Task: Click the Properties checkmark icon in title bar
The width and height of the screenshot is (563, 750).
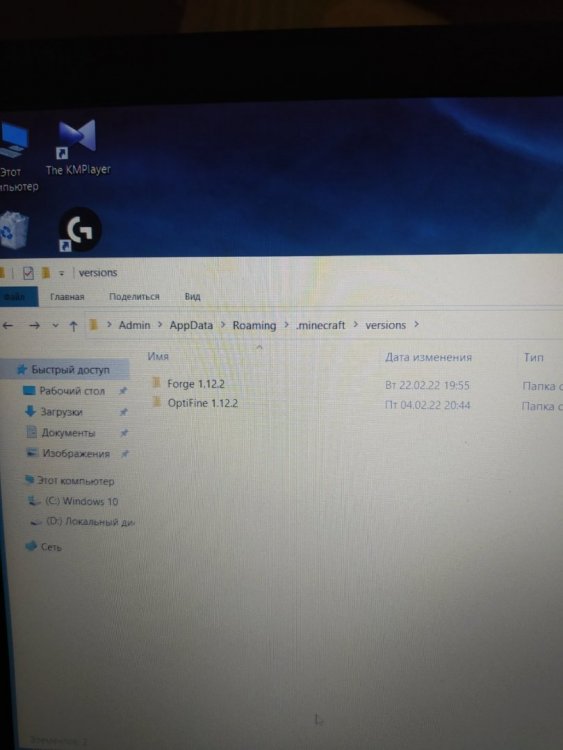Action: pos(28,273)
